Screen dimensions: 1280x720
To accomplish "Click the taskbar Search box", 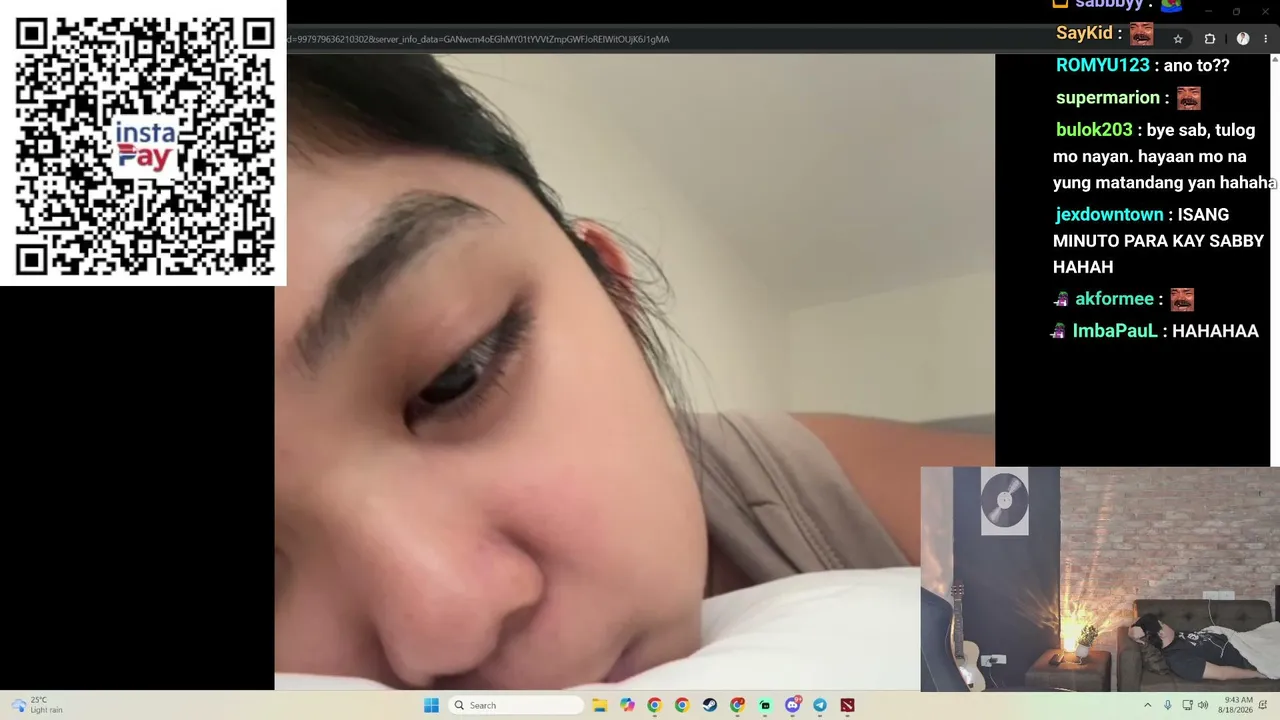I will click(516, 705).
